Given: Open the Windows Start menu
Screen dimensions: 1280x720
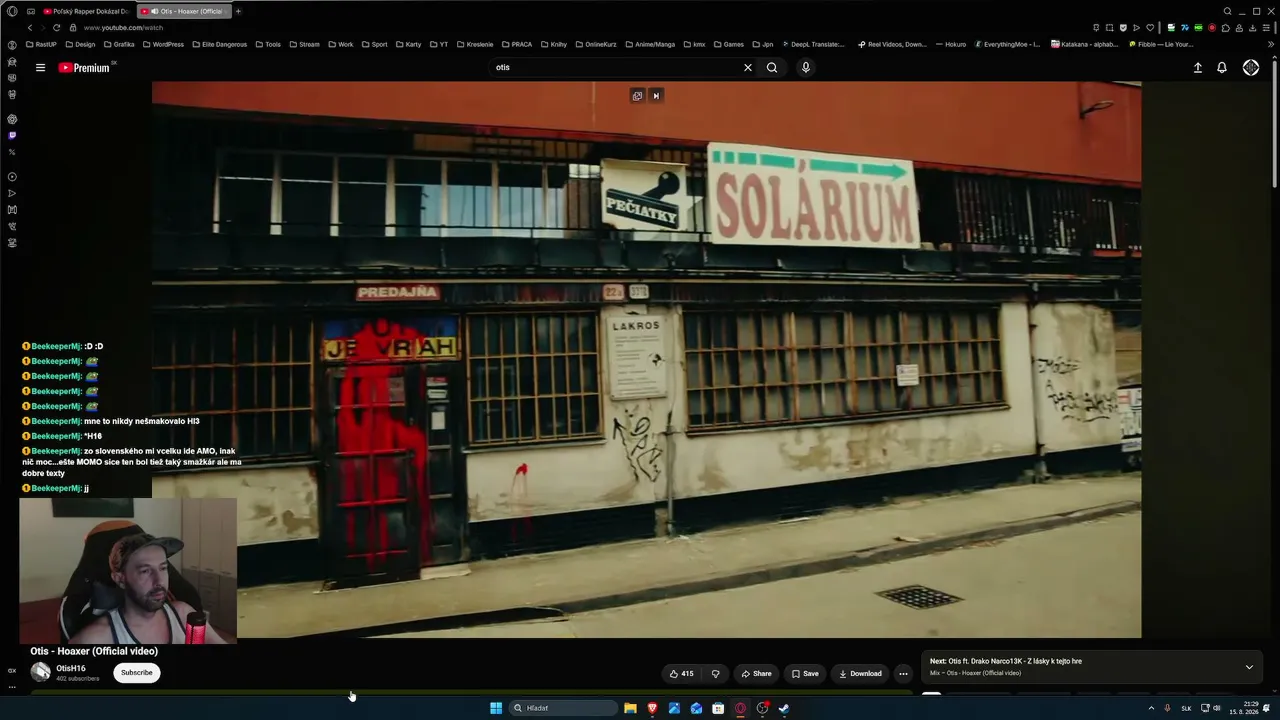Looking at the screenshot, I should point(496,708).
